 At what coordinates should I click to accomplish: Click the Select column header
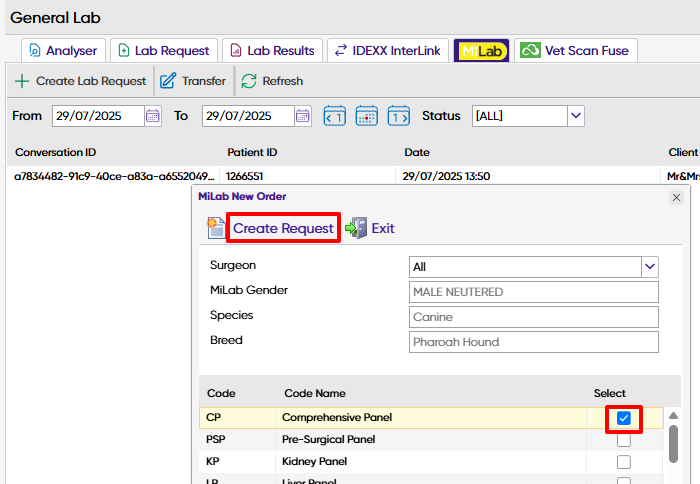609,393
